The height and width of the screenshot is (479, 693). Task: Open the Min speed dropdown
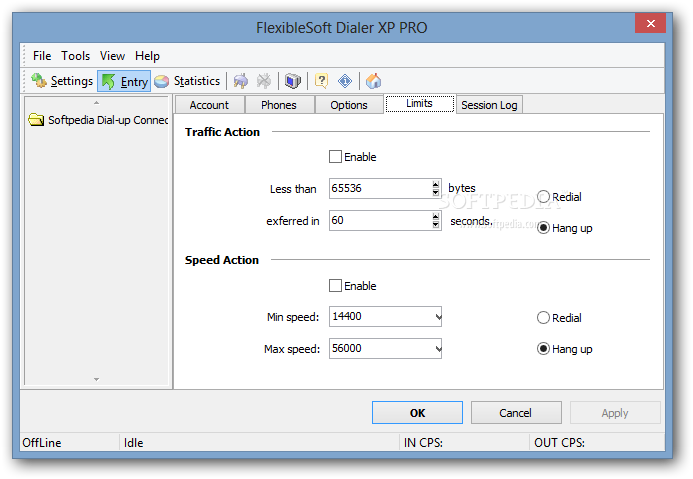point(438,317)
